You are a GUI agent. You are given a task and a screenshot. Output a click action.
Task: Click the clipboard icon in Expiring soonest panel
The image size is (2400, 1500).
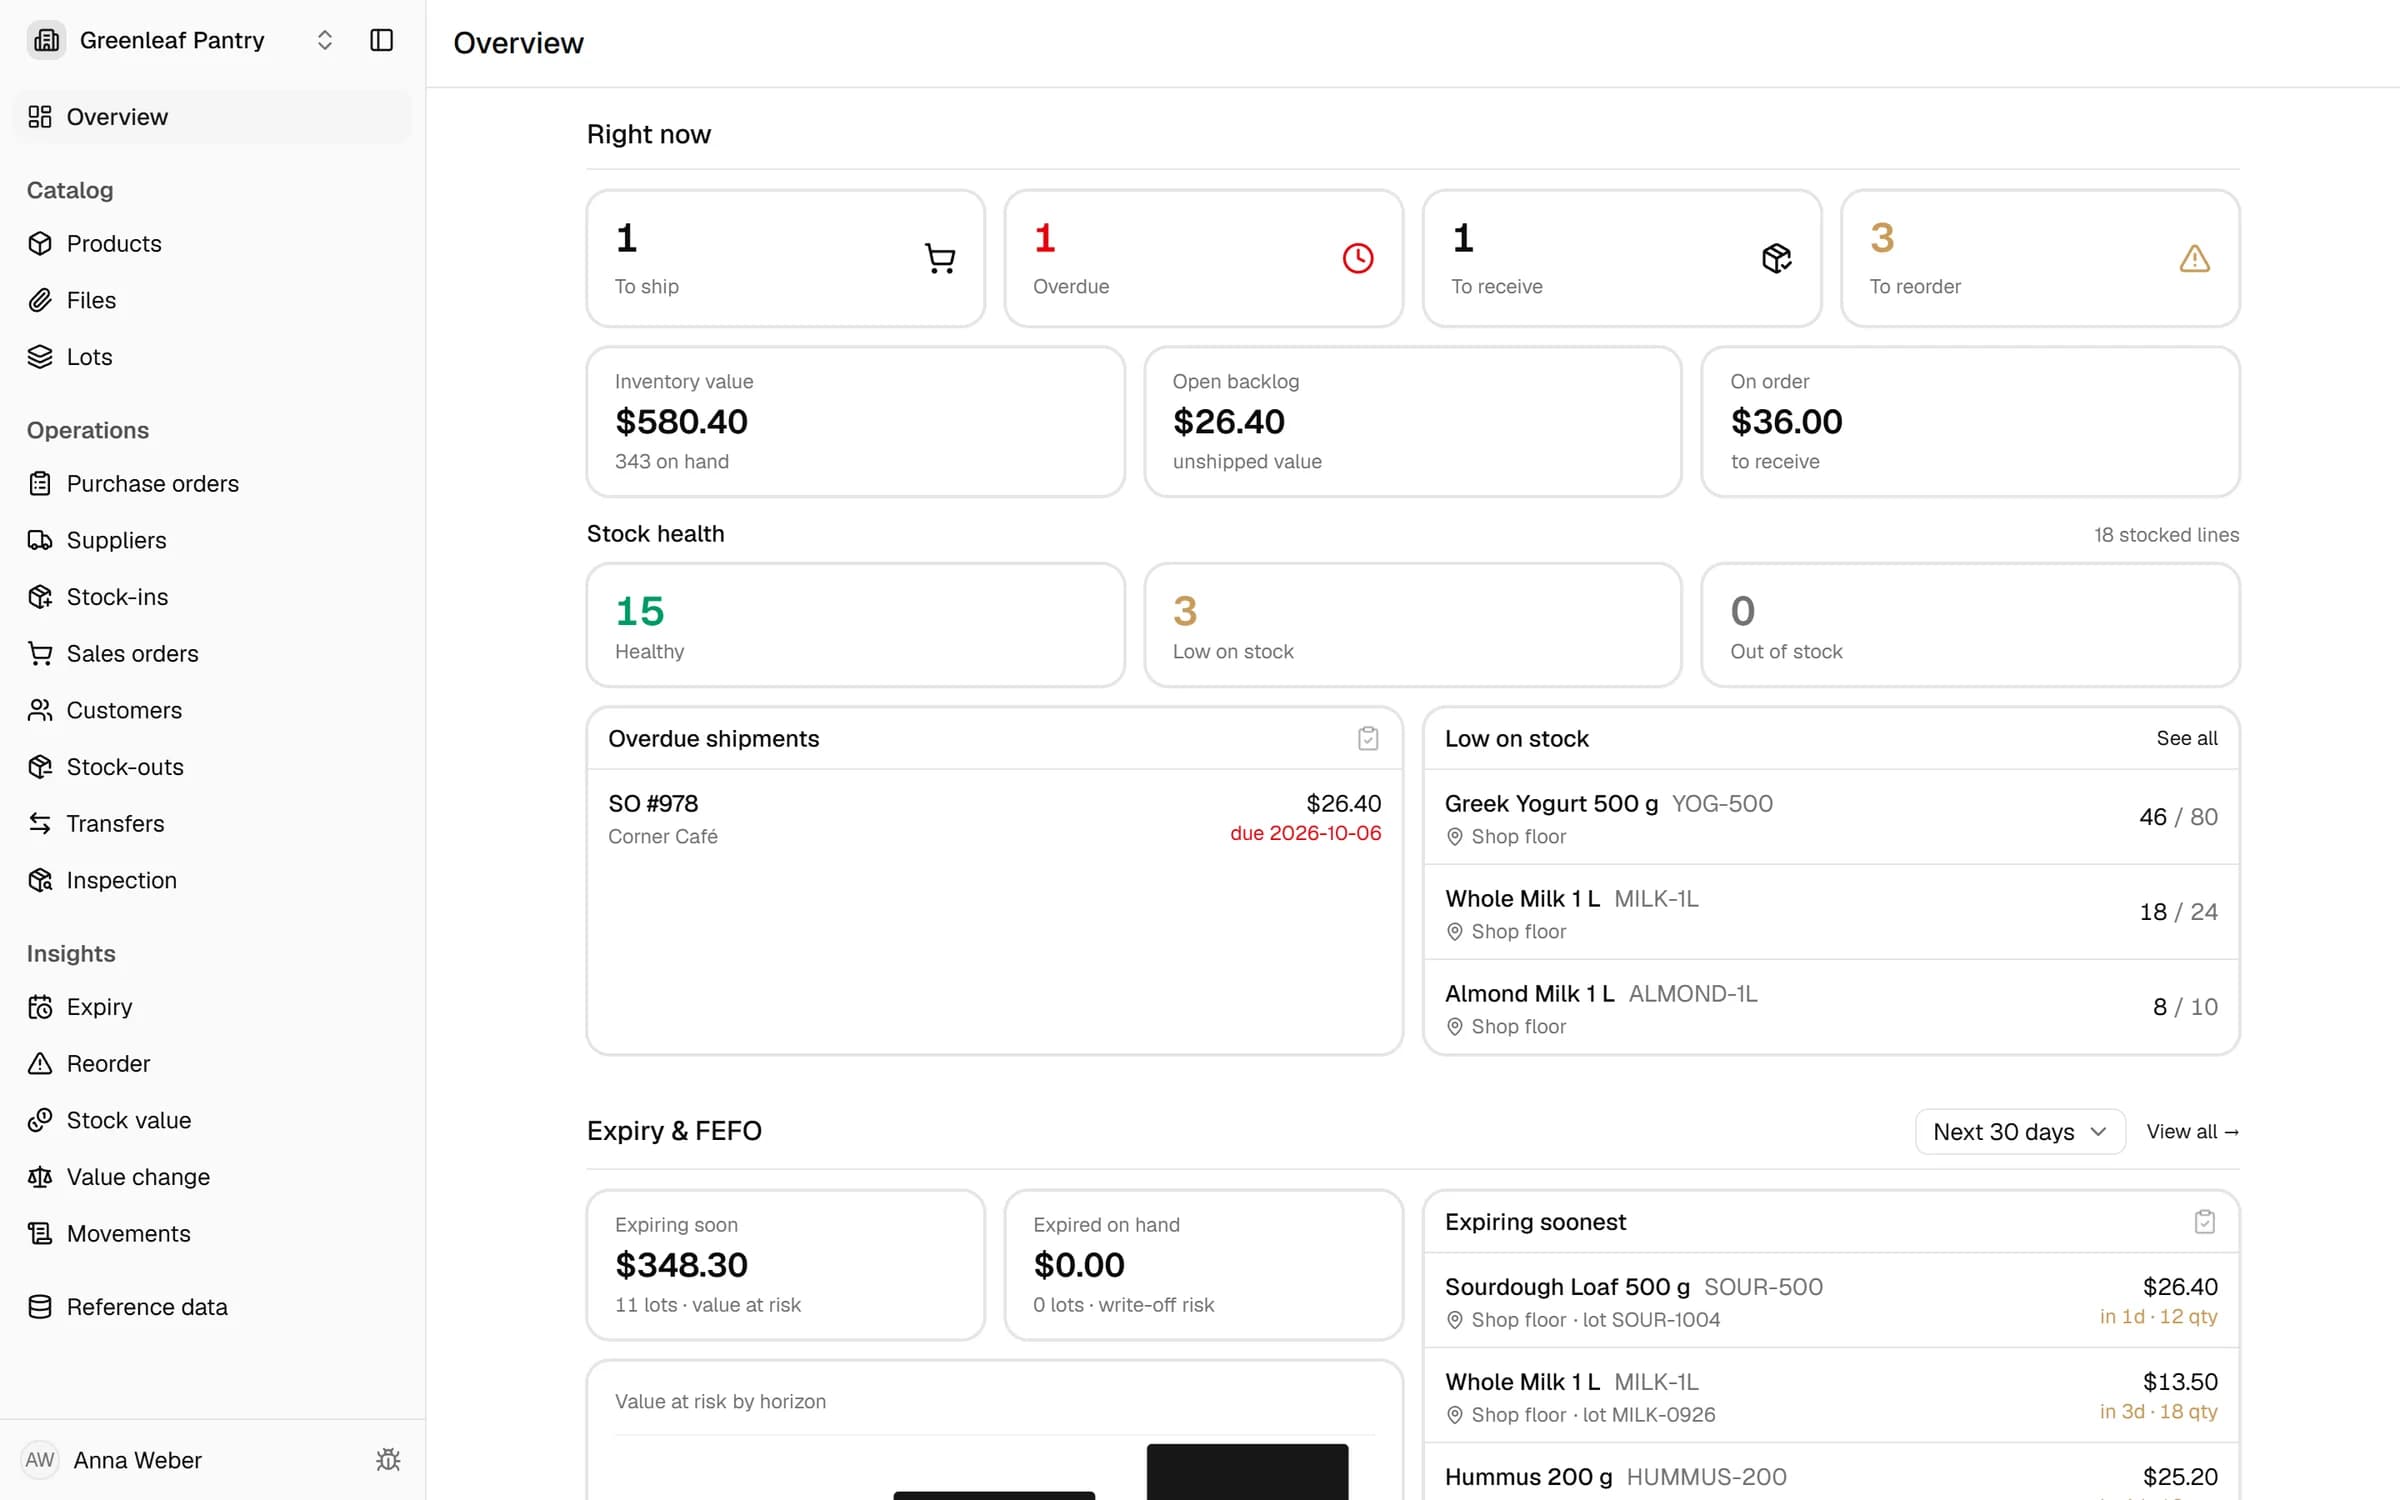pyautogui.click(x=2204, y=1221)
